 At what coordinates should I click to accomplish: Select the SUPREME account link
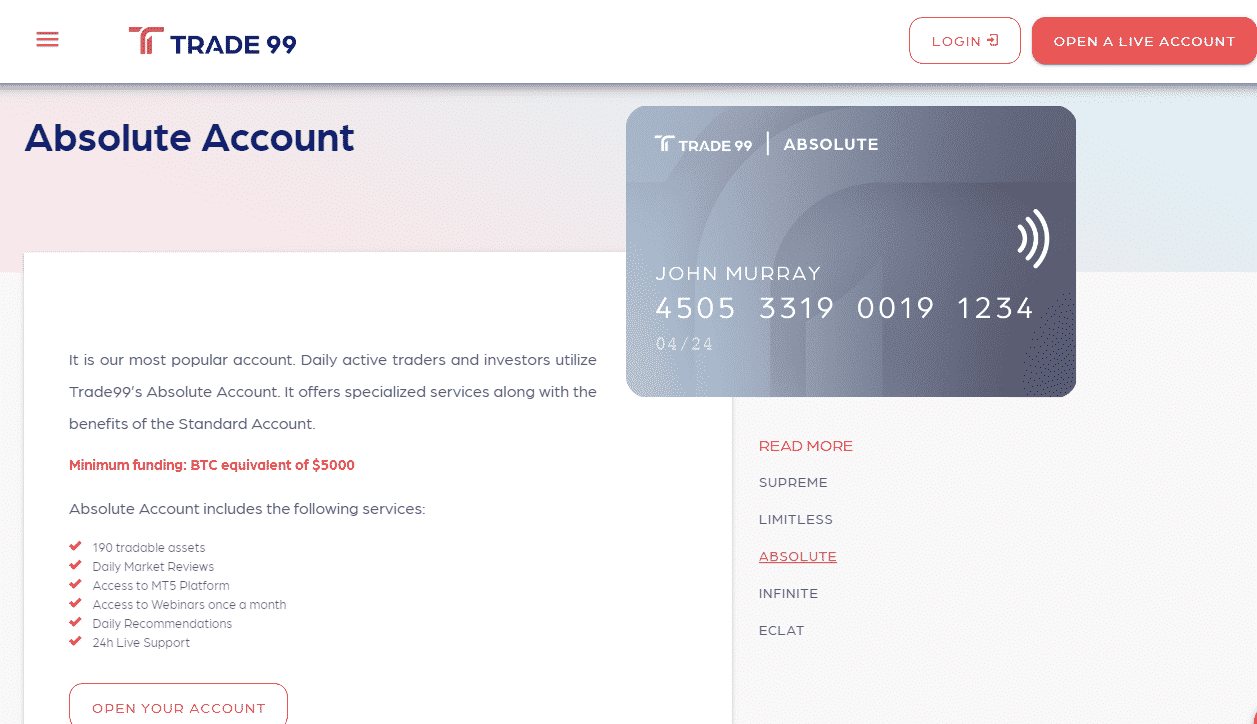pyautogui.click(x=793, y=482)
